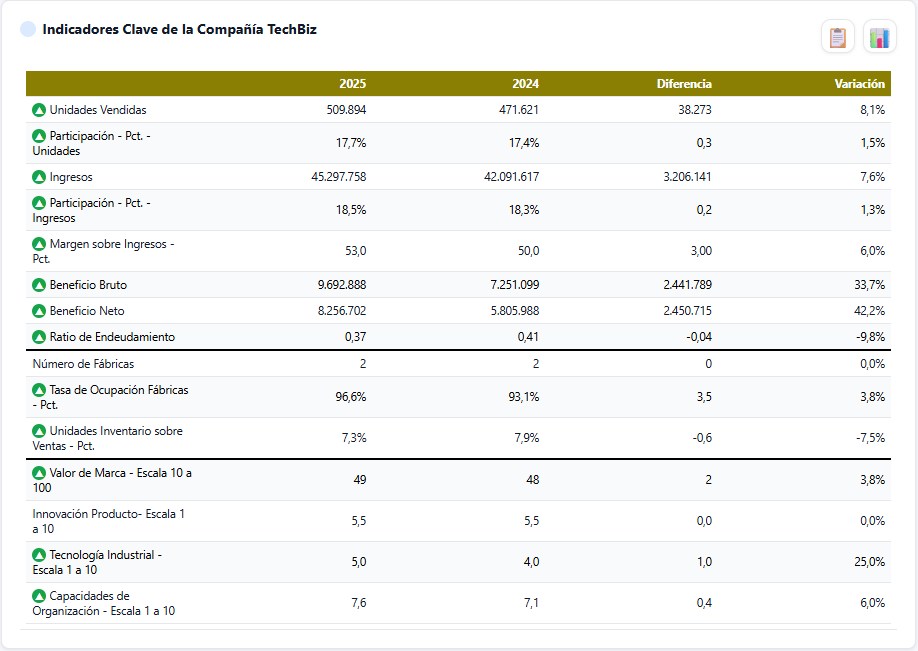Click the Tecnología Industrial variation 25,0%
Screen dimensions: 918x651
(869, 562)
